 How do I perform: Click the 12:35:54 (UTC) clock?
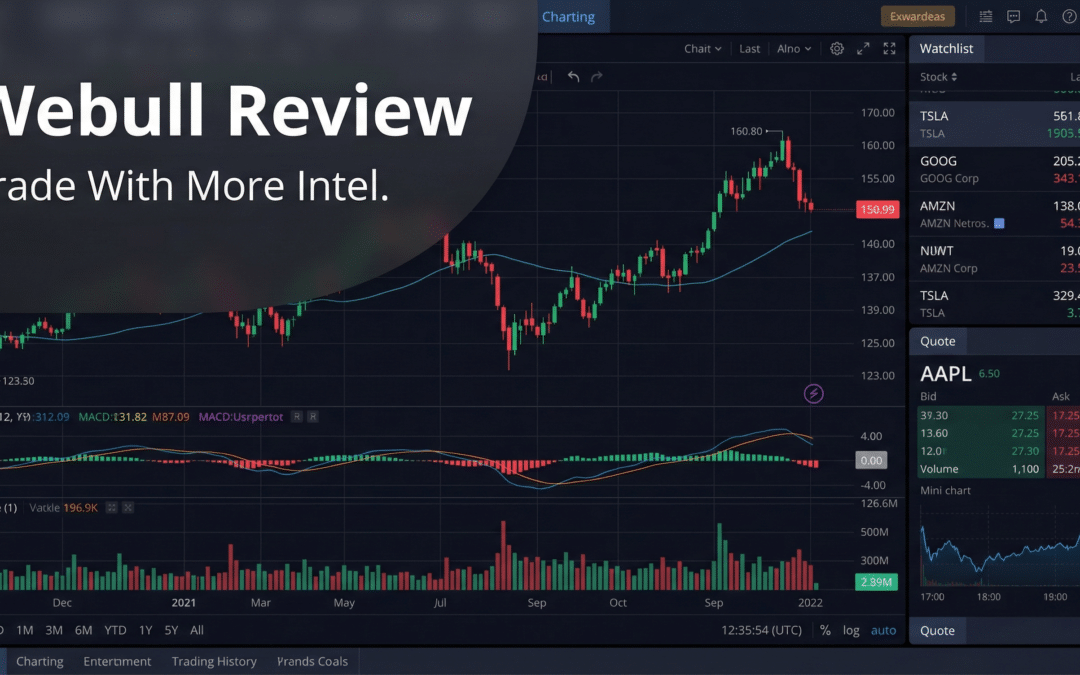pos(761,630)
